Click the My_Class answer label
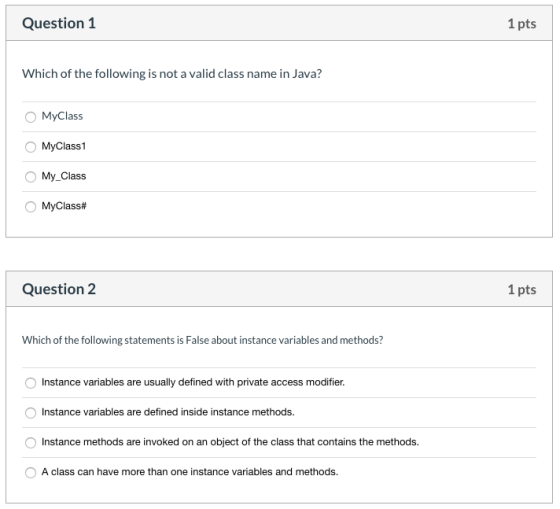Screen dimensions: 560x509 [x=64, y=176]
